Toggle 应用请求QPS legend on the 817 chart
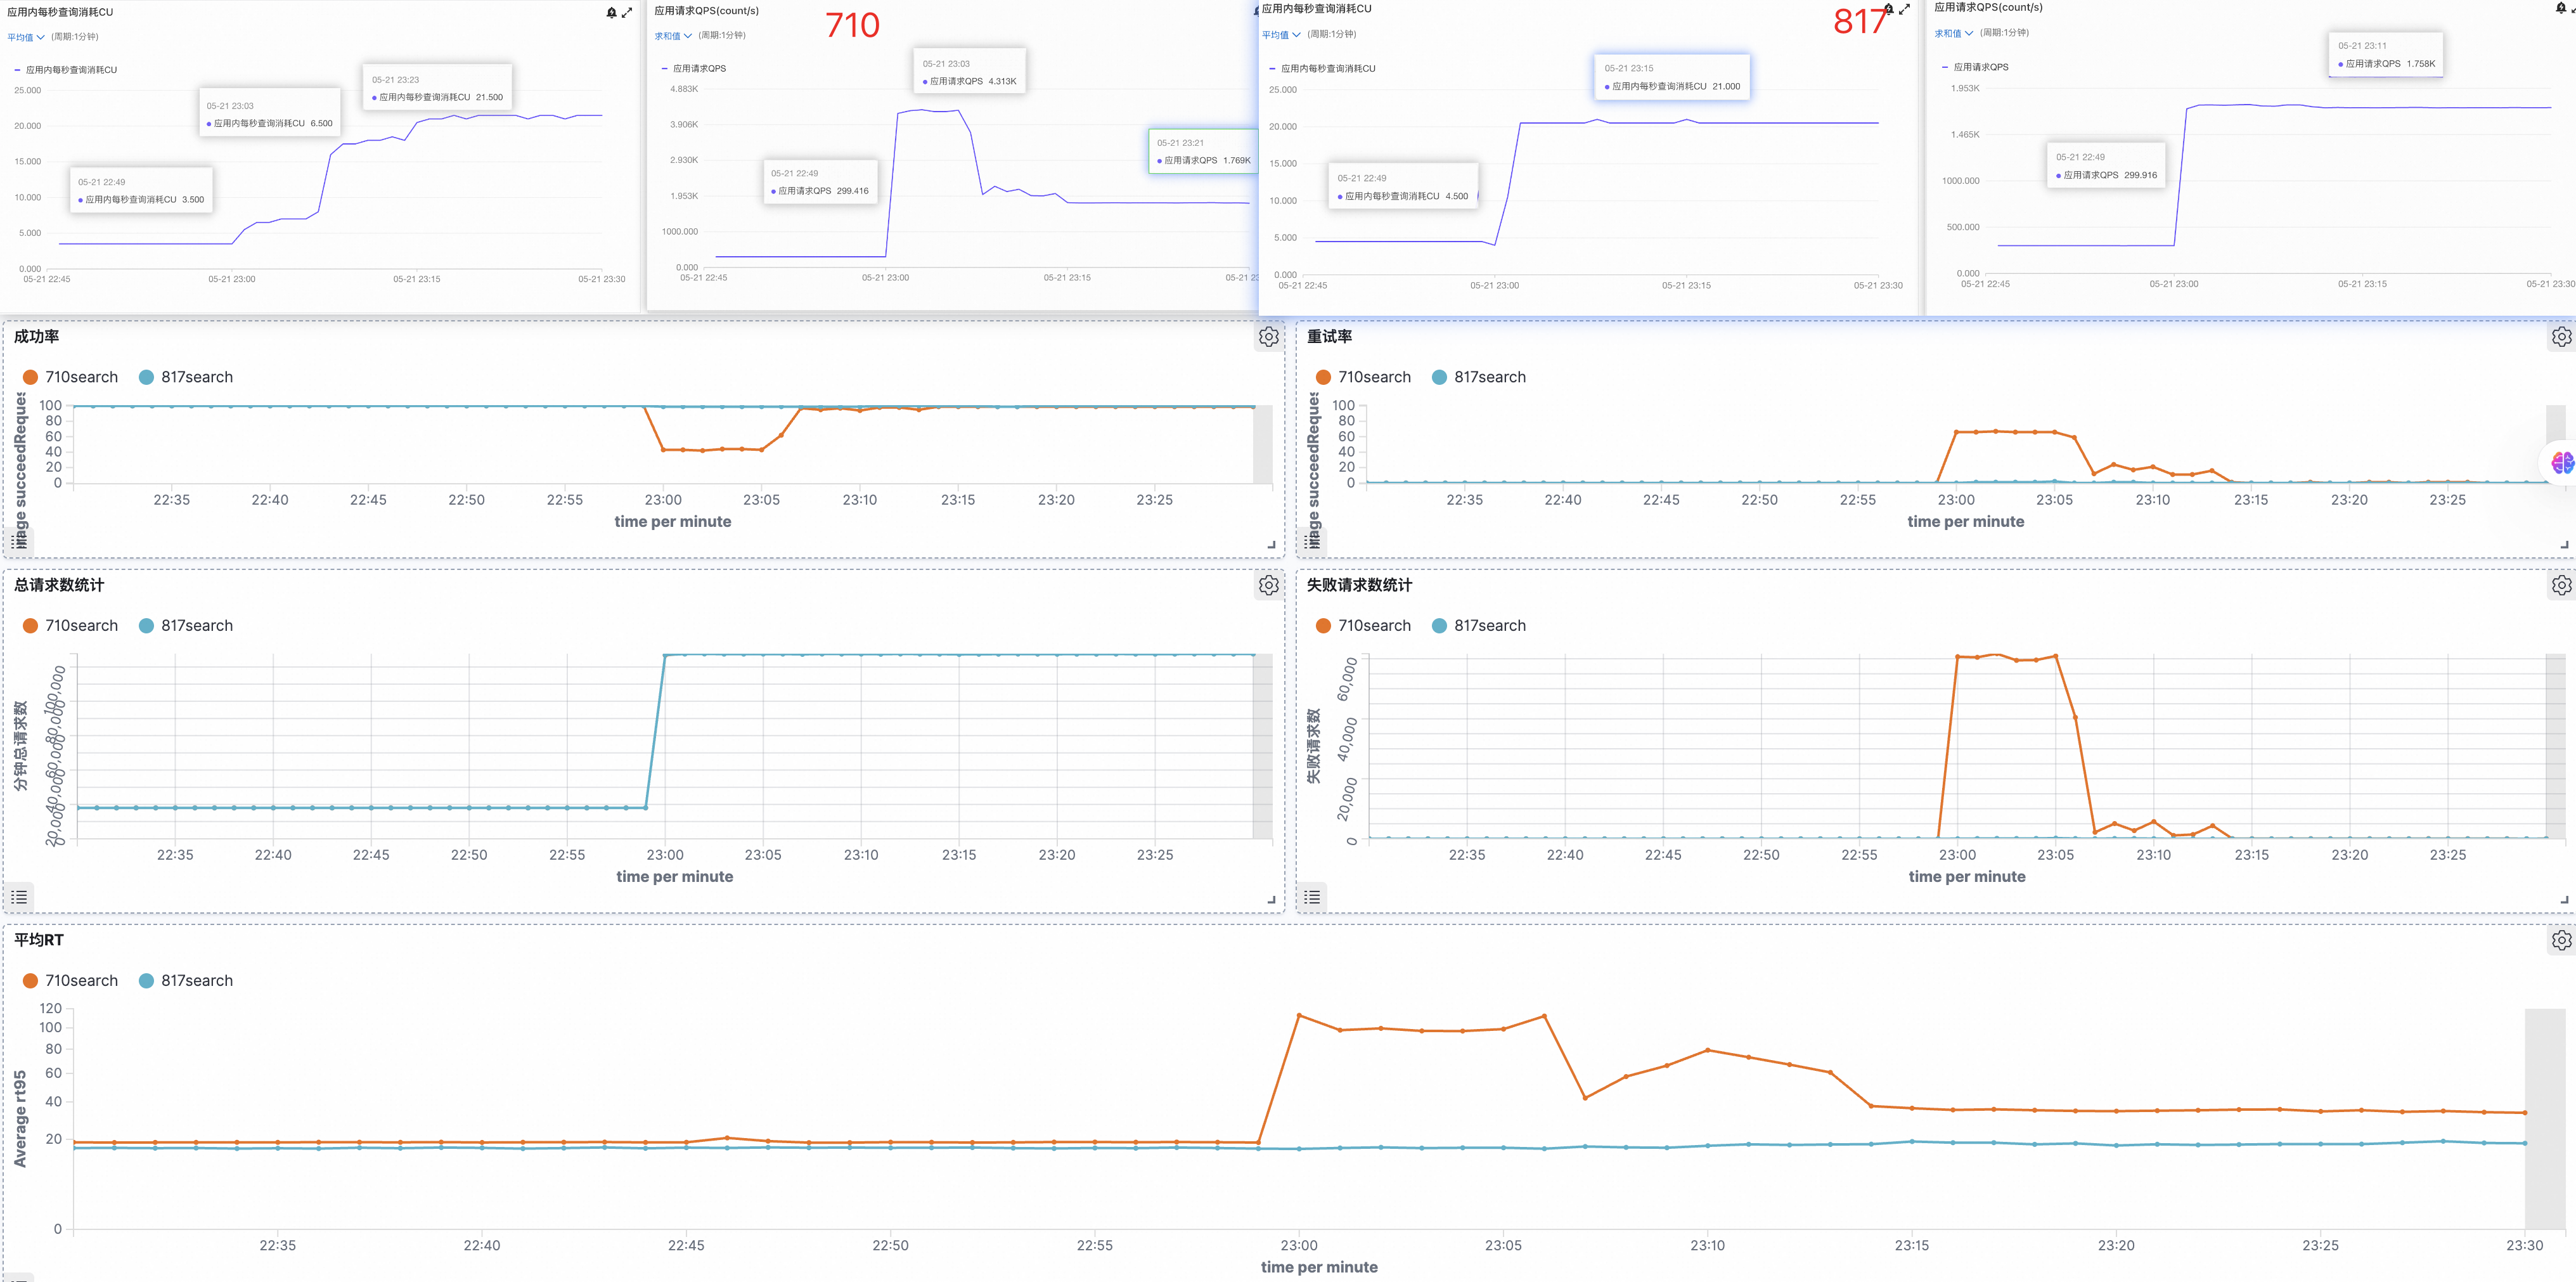The image size is (2576, 1282). point(1975,67)
